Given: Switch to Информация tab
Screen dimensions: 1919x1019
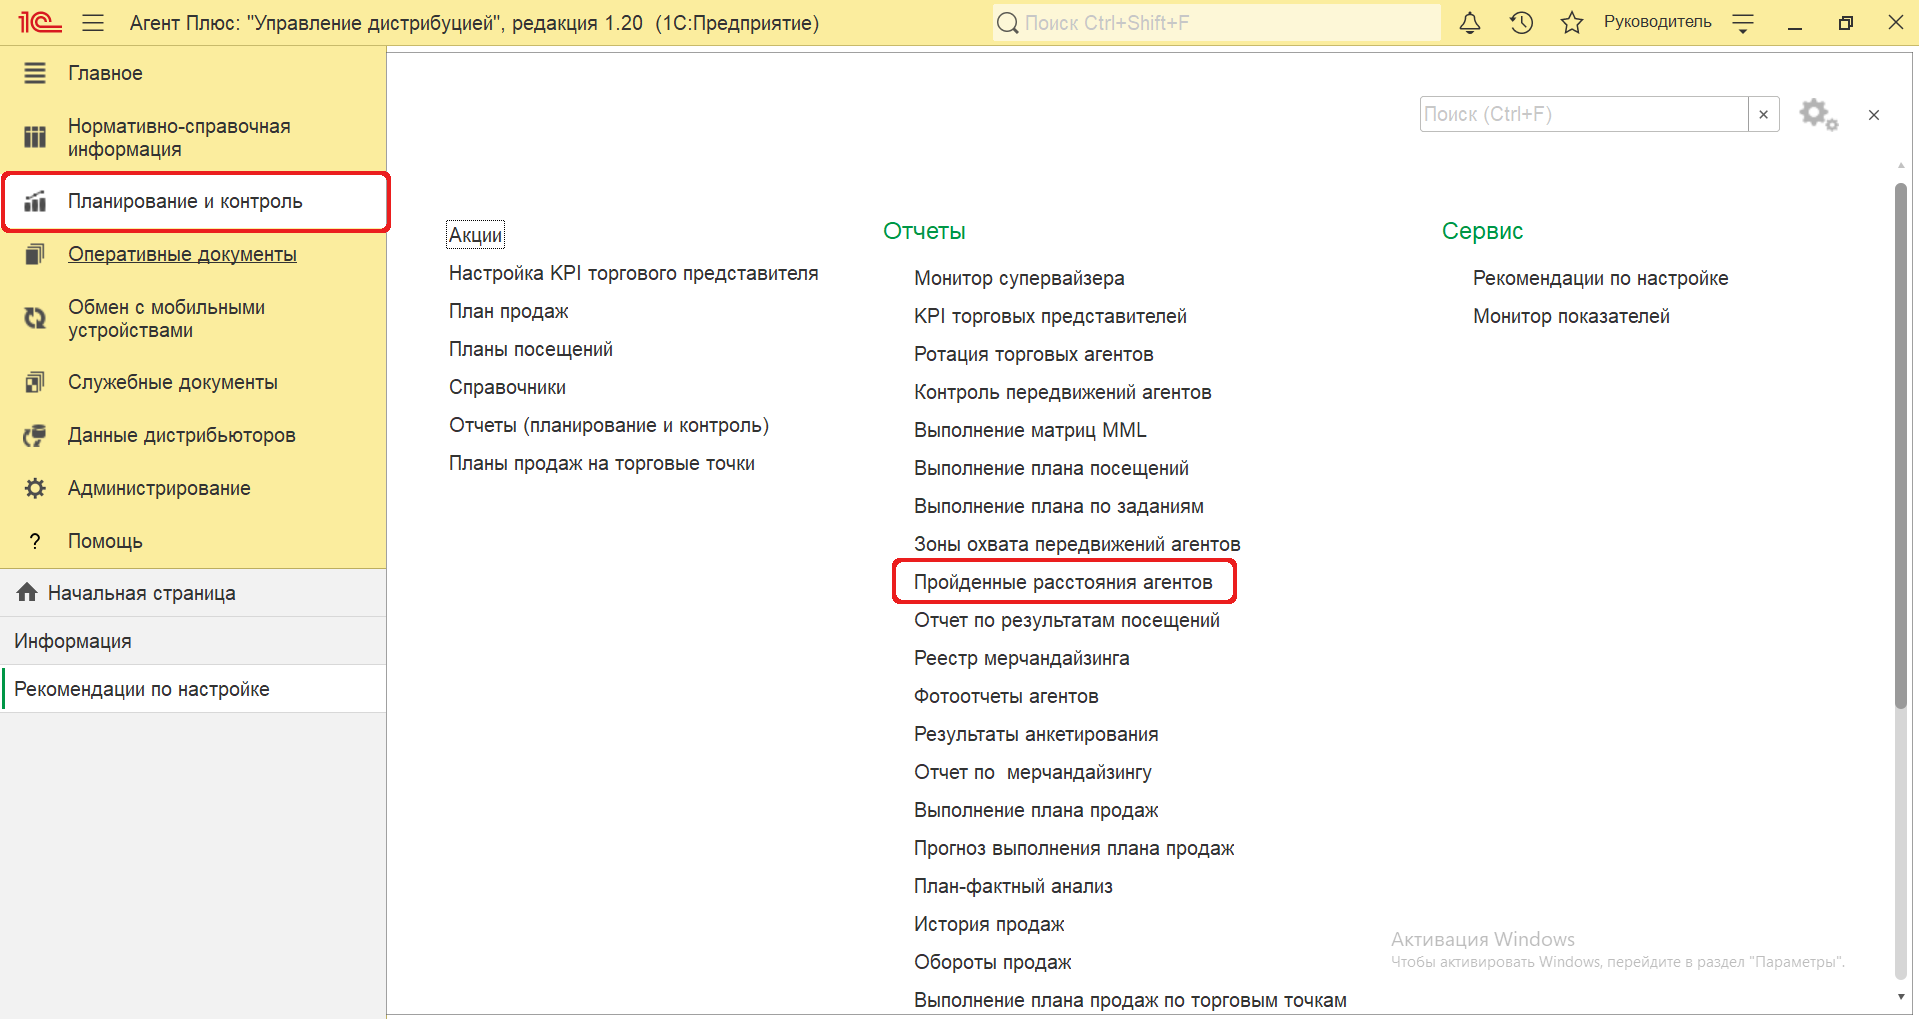Looking at the screenshot, I should pyautogui.click(x=73, y=641).
